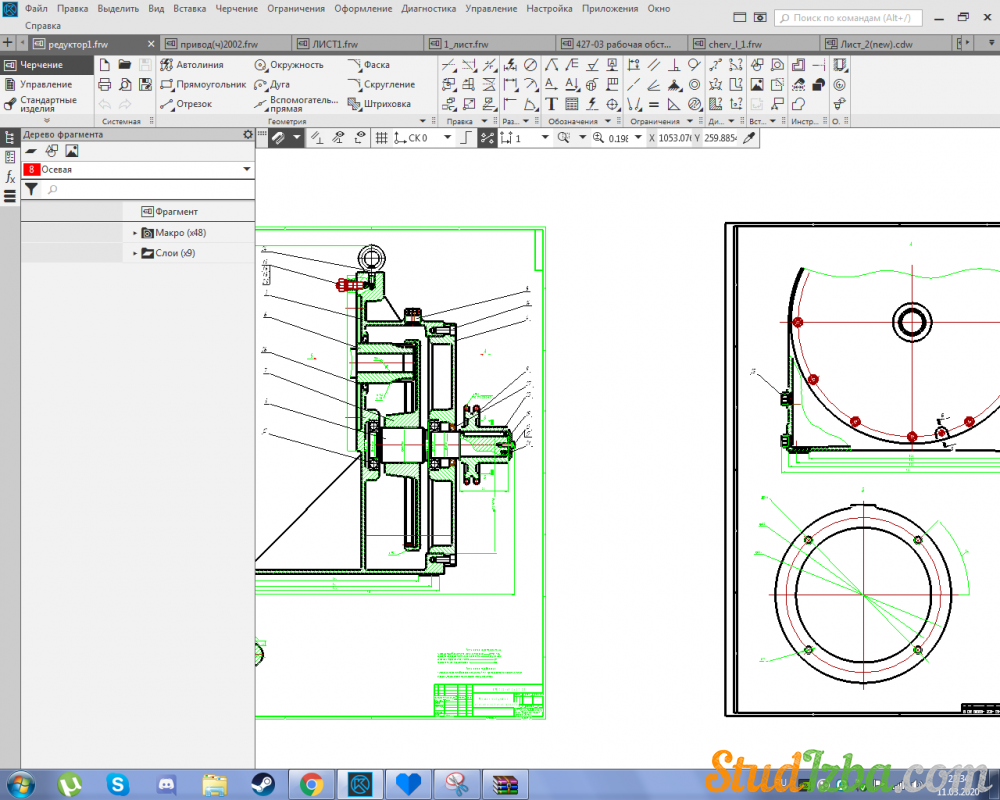Screen dimensions: 1000x800
Task: Toggle the snapping magnet button
Action: (278, 138)
